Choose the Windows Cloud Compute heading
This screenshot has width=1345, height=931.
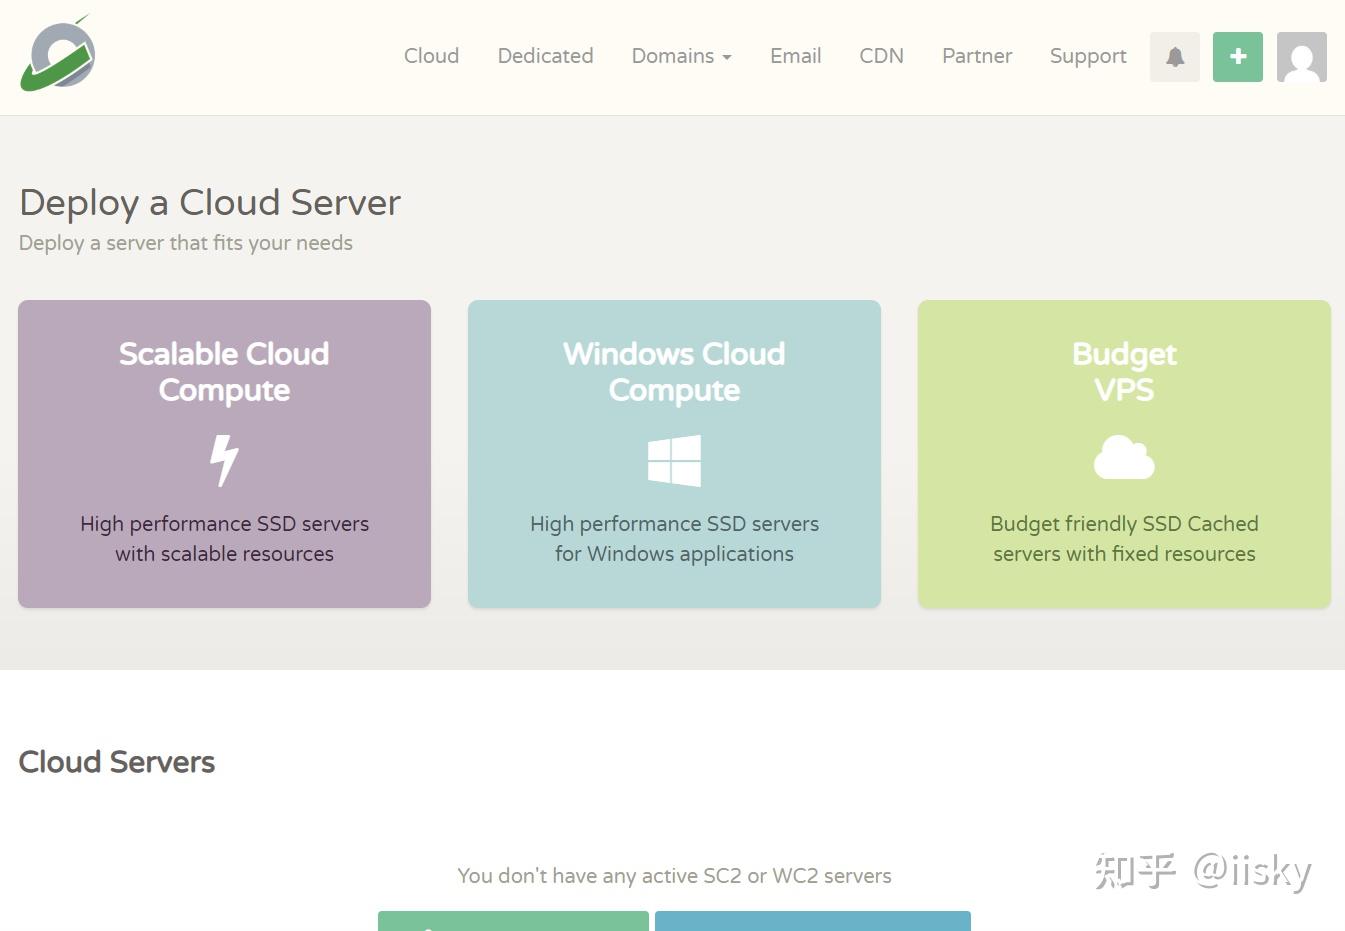pyautogui.click(x=674, y=371)
